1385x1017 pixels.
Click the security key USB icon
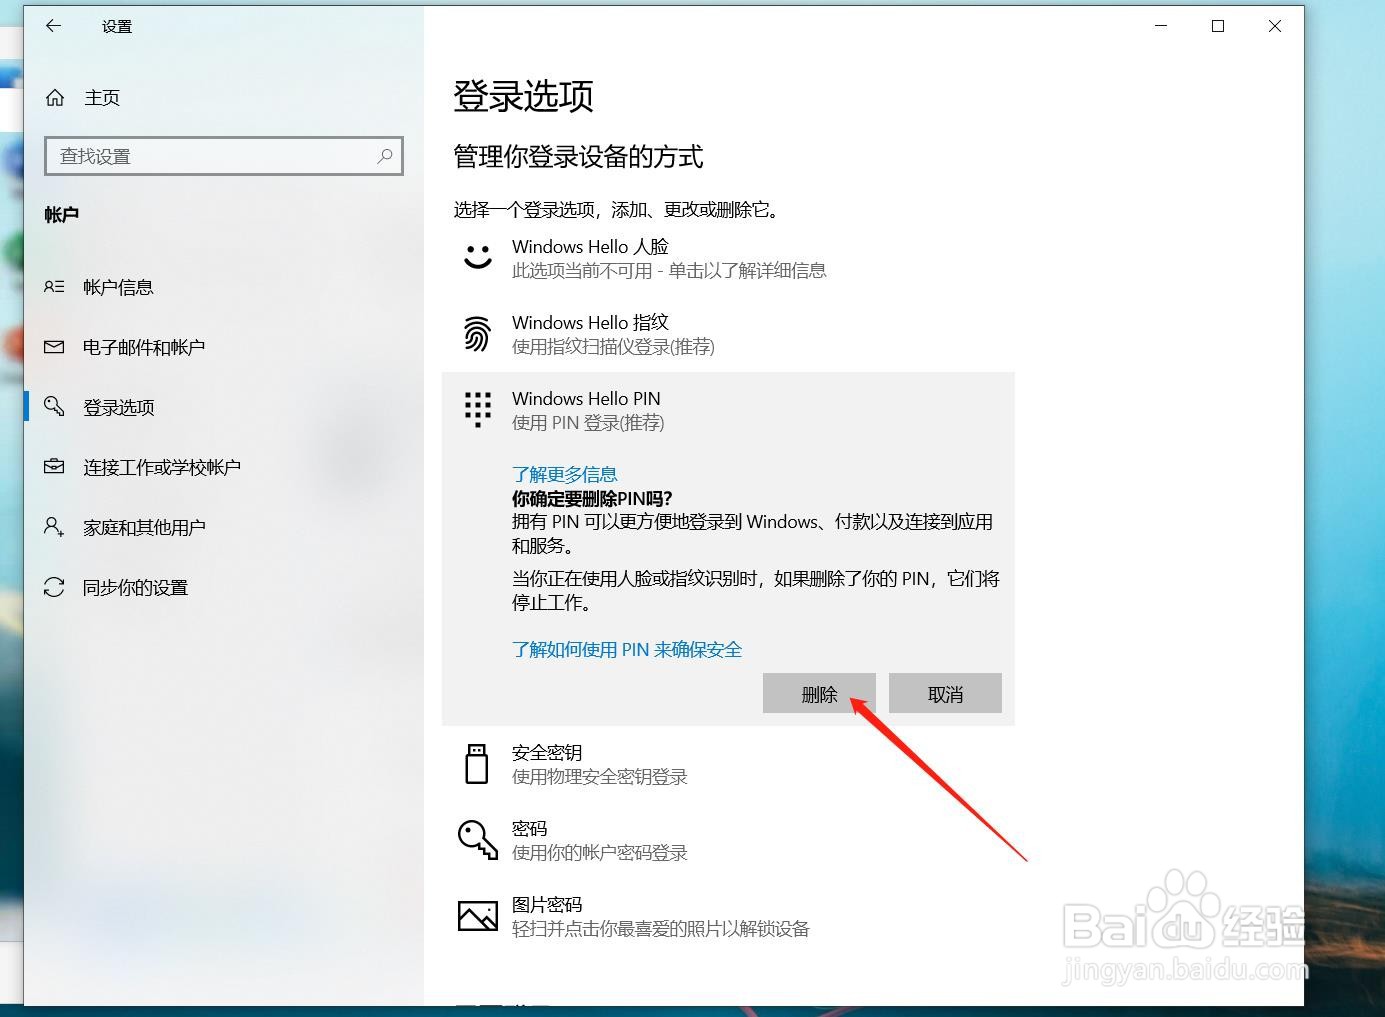coord(477,763)
